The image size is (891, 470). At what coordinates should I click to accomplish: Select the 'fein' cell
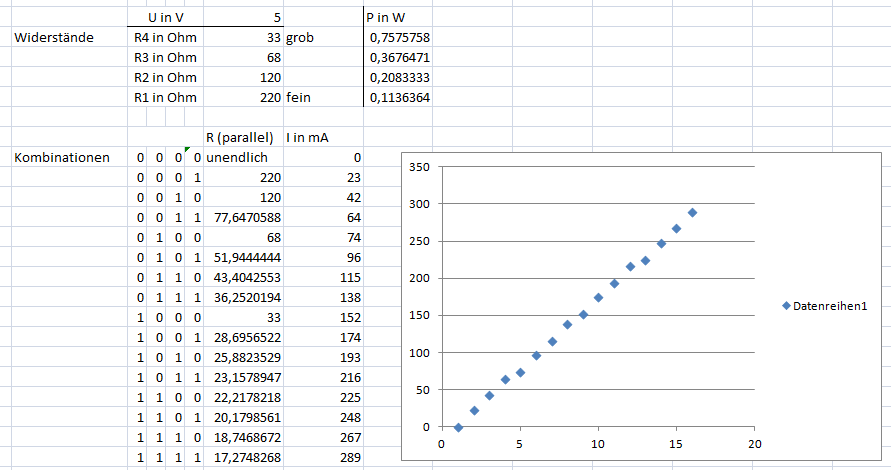(323, 97)
